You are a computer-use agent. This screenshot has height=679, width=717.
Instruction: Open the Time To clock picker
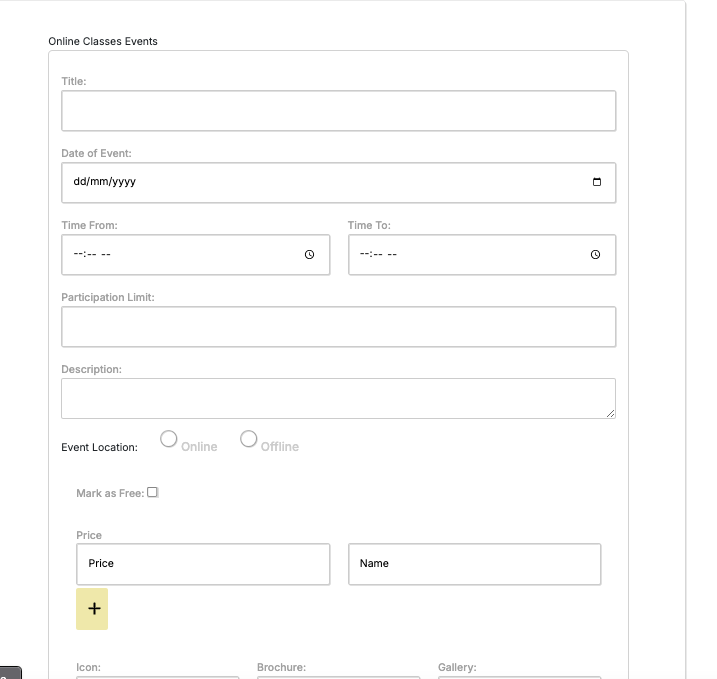point(596,255)
